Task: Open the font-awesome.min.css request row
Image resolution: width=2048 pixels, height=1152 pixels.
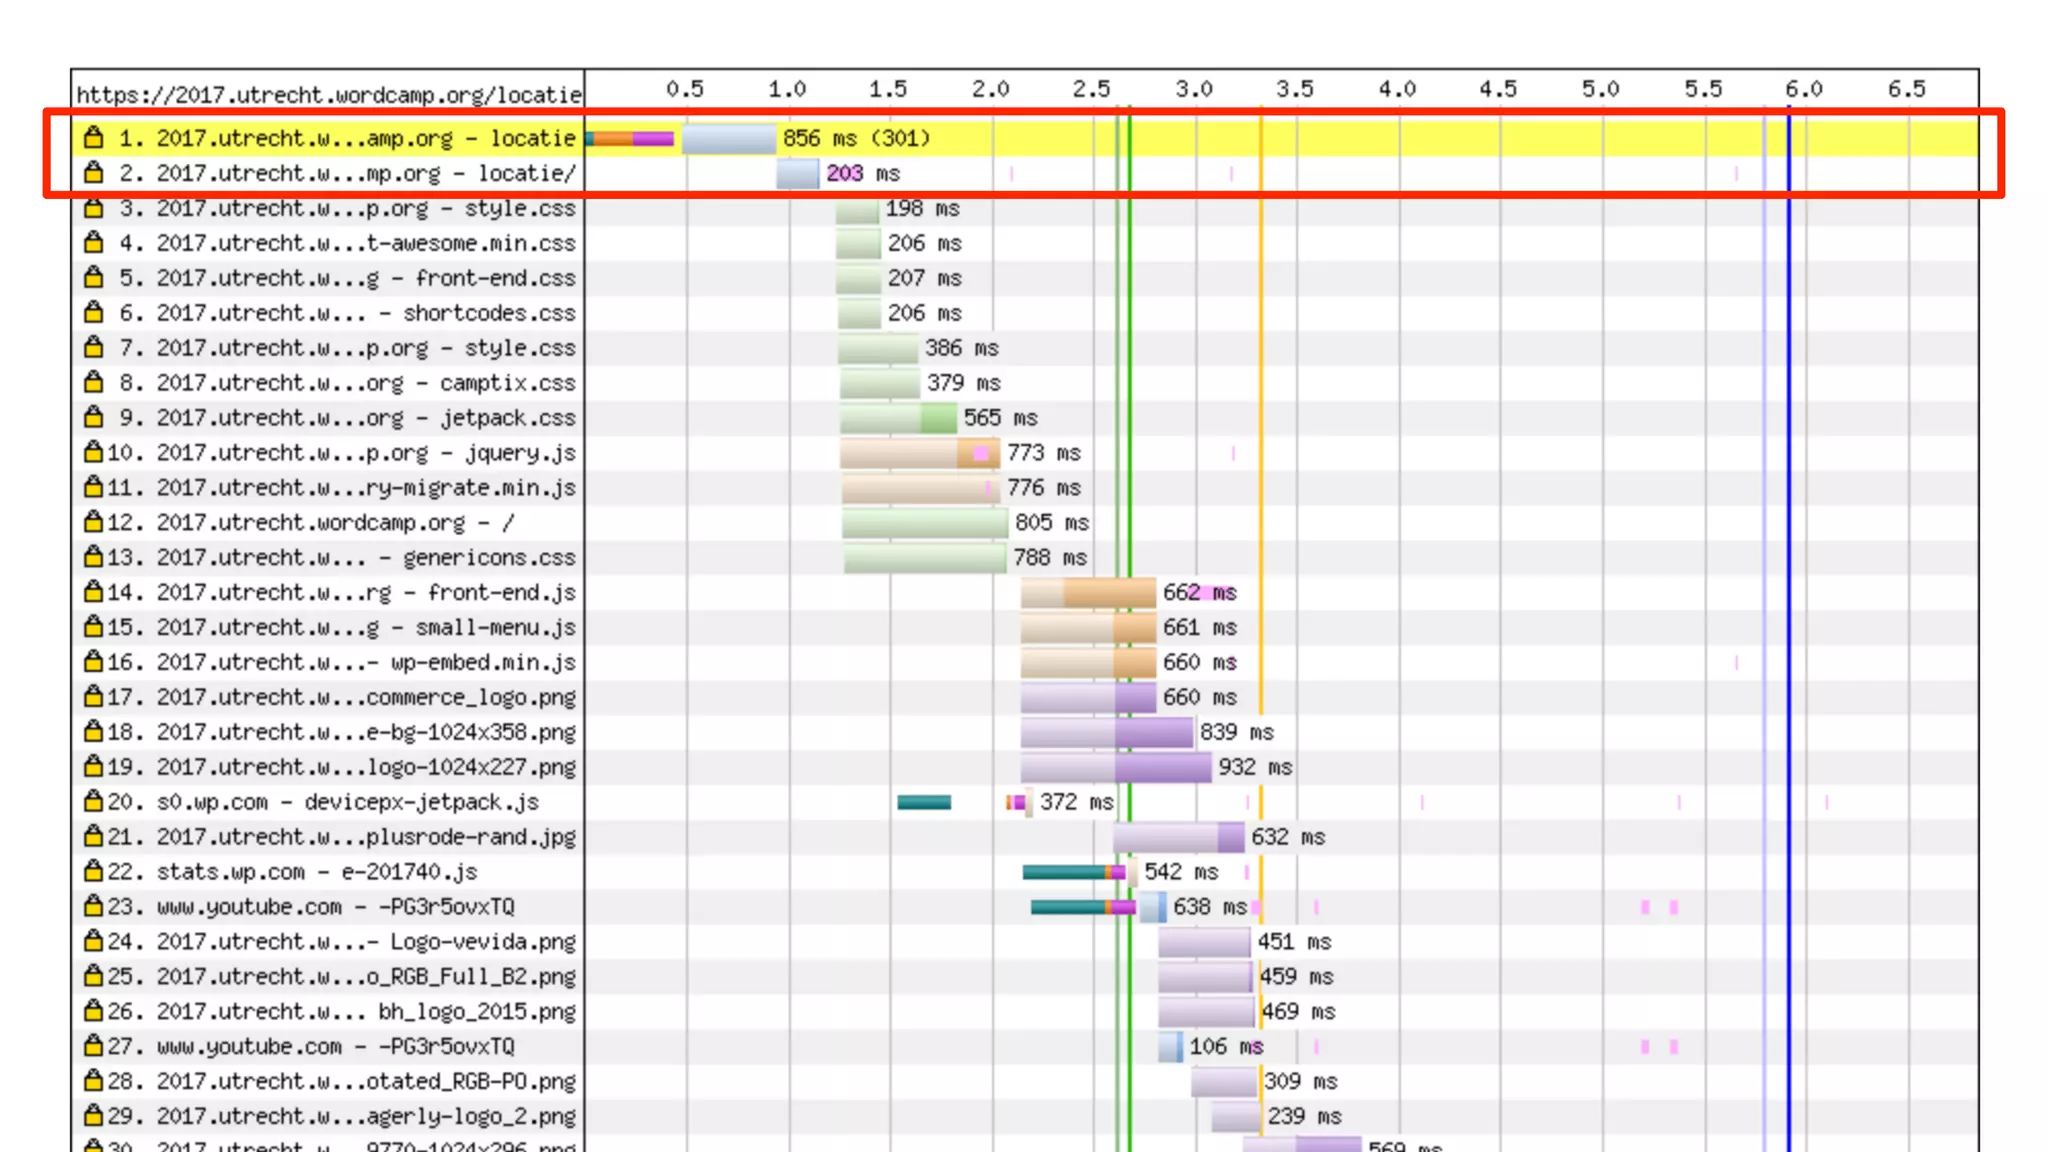Action: pyautogui.click(x=366, y=243)
